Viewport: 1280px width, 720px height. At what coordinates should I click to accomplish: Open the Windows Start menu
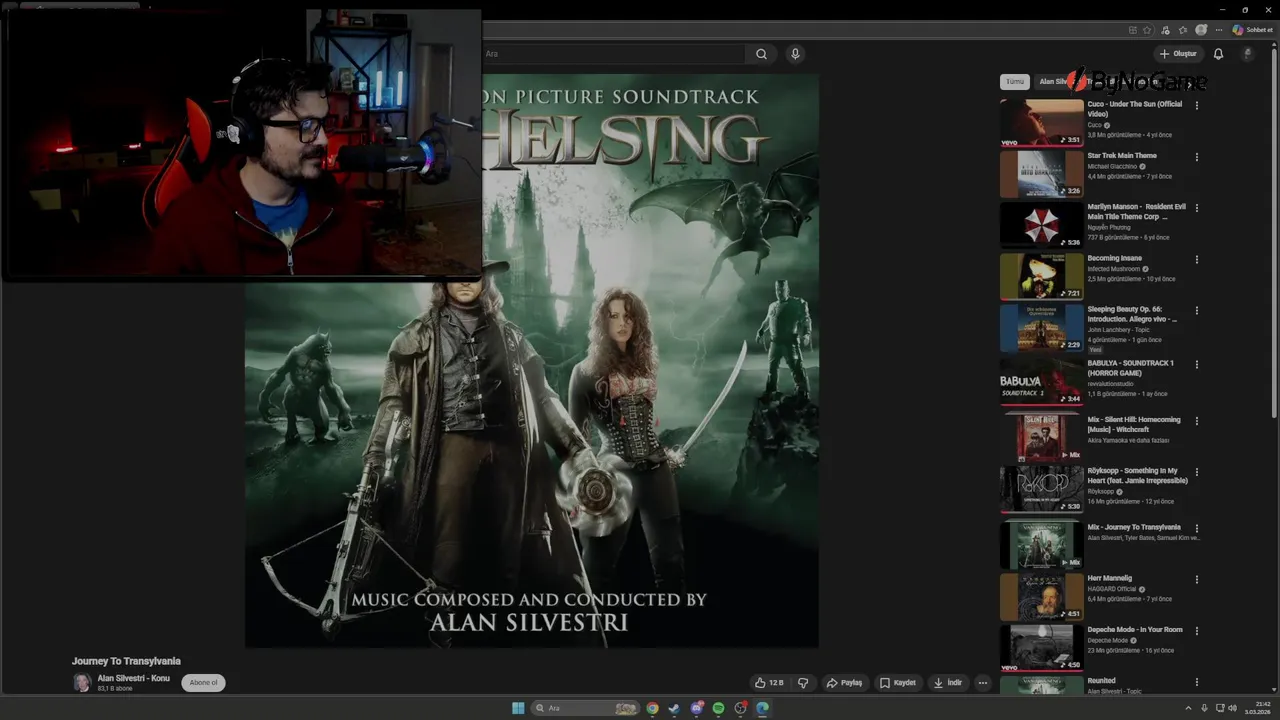pos(518,708)
